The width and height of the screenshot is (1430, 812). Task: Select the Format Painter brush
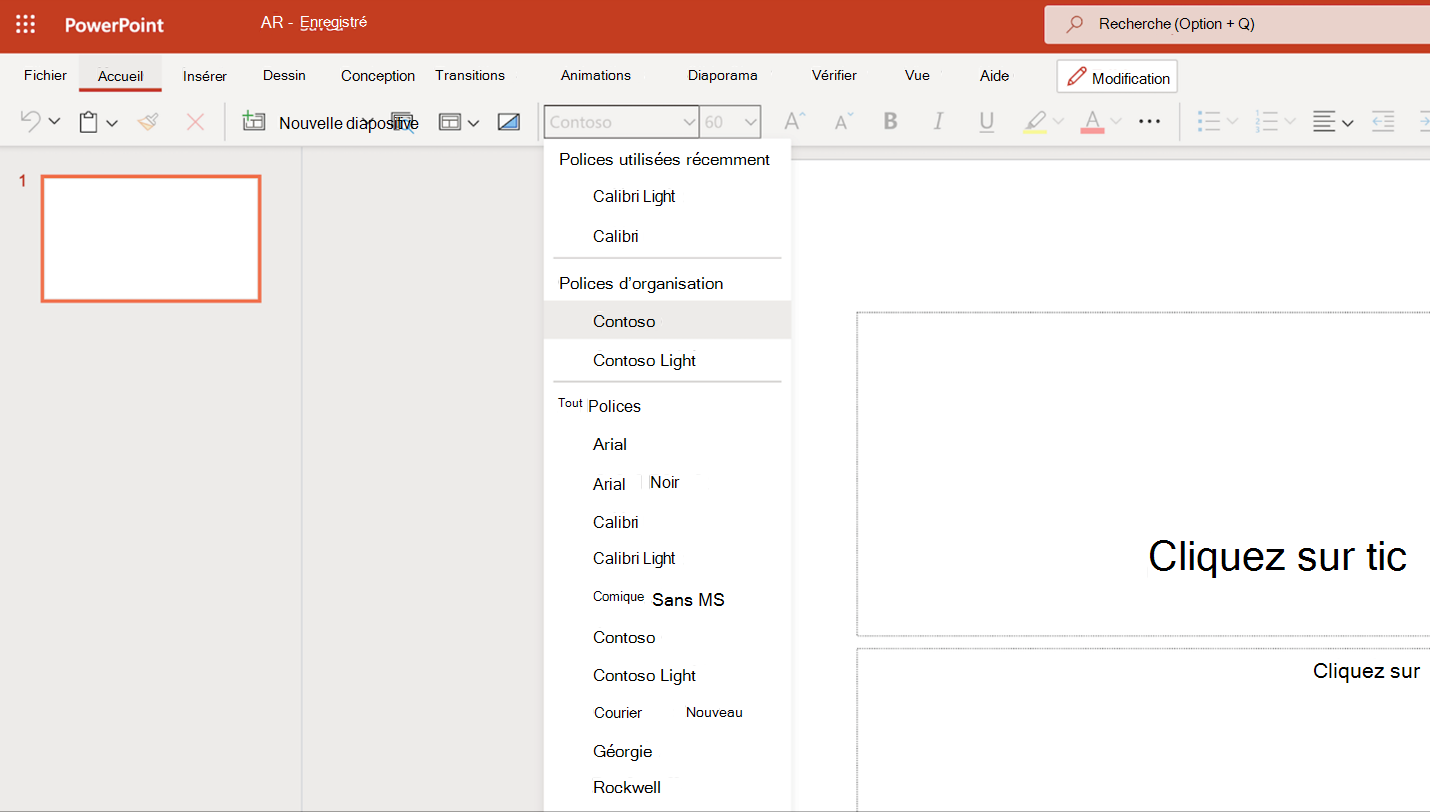coord(148,122)
